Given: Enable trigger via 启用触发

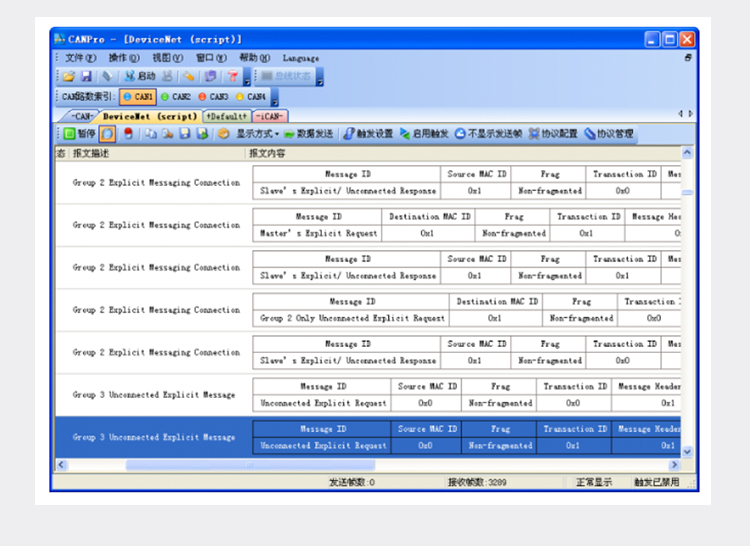Looking at the screenshot, I should [424, 134].
